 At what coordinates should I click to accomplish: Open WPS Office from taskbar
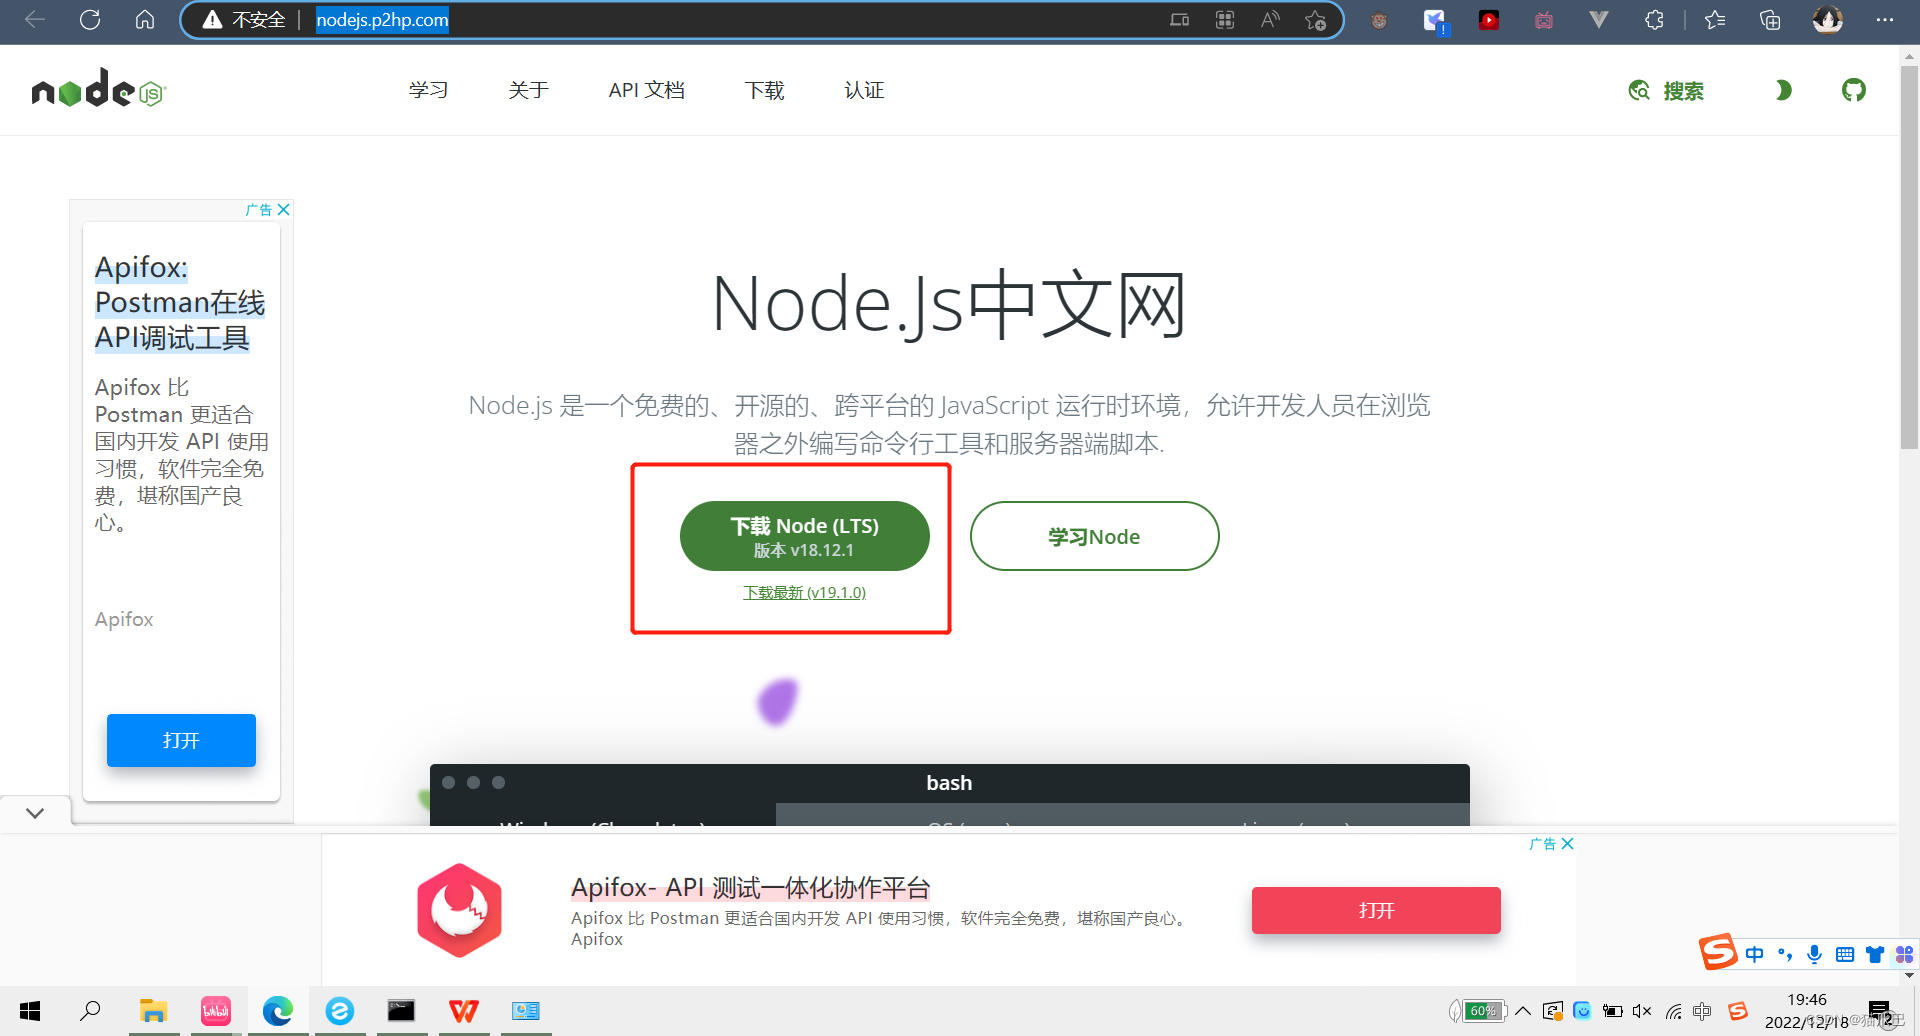tap(463, 1011)
